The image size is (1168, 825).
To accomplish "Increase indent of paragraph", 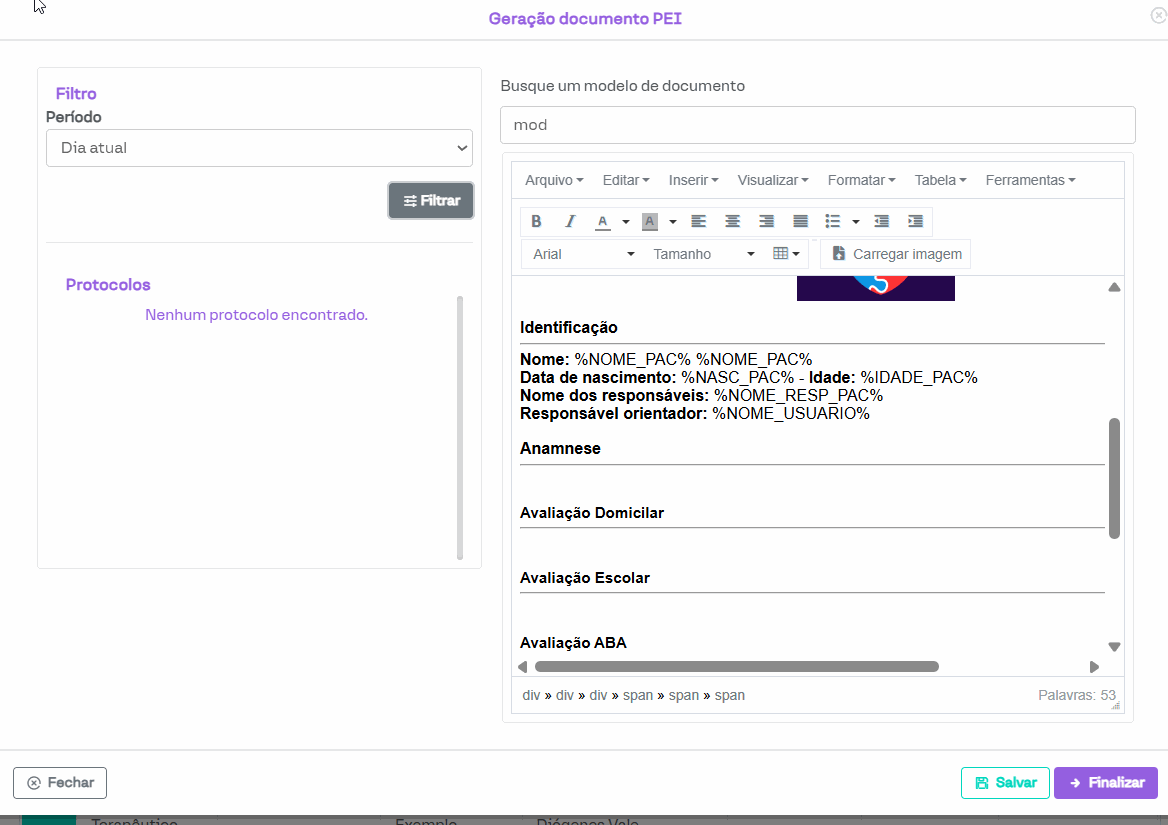I will 915,221.
